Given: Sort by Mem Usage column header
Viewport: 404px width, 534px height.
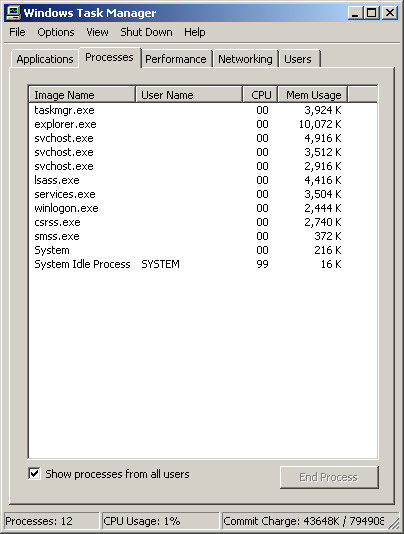Looking at the screenshot, I should [x=313, y=95].
